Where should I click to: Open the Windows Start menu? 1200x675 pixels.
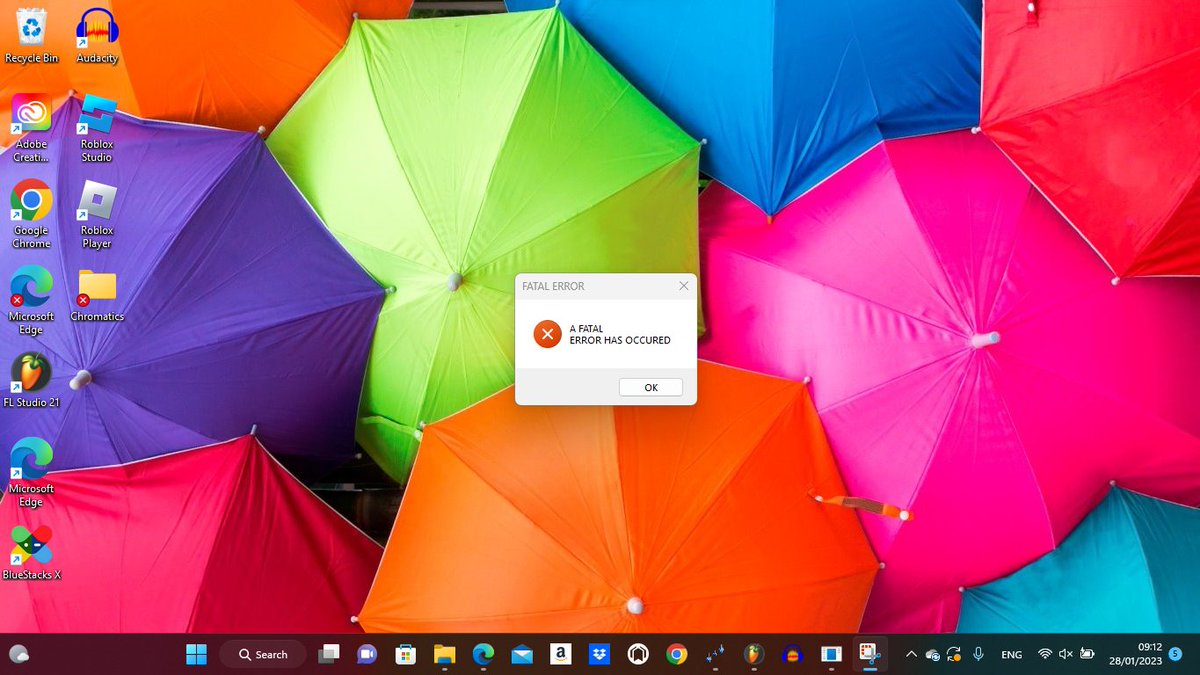point(196,654)
